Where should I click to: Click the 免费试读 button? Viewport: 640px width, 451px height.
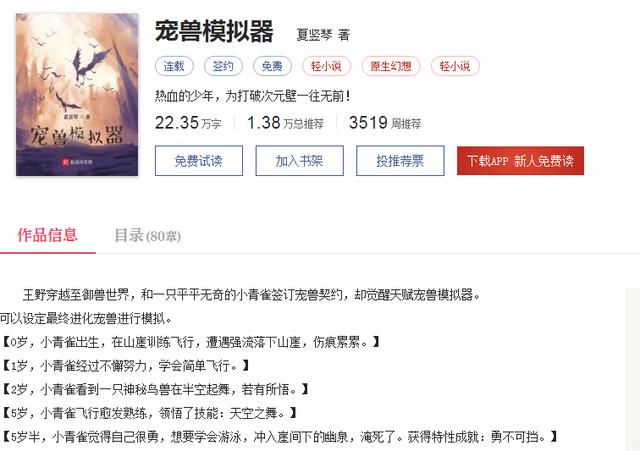coord(199,161)
